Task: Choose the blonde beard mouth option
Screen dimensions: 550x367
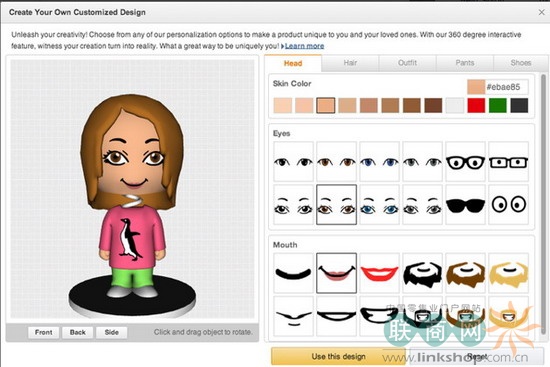Action: 509,273
